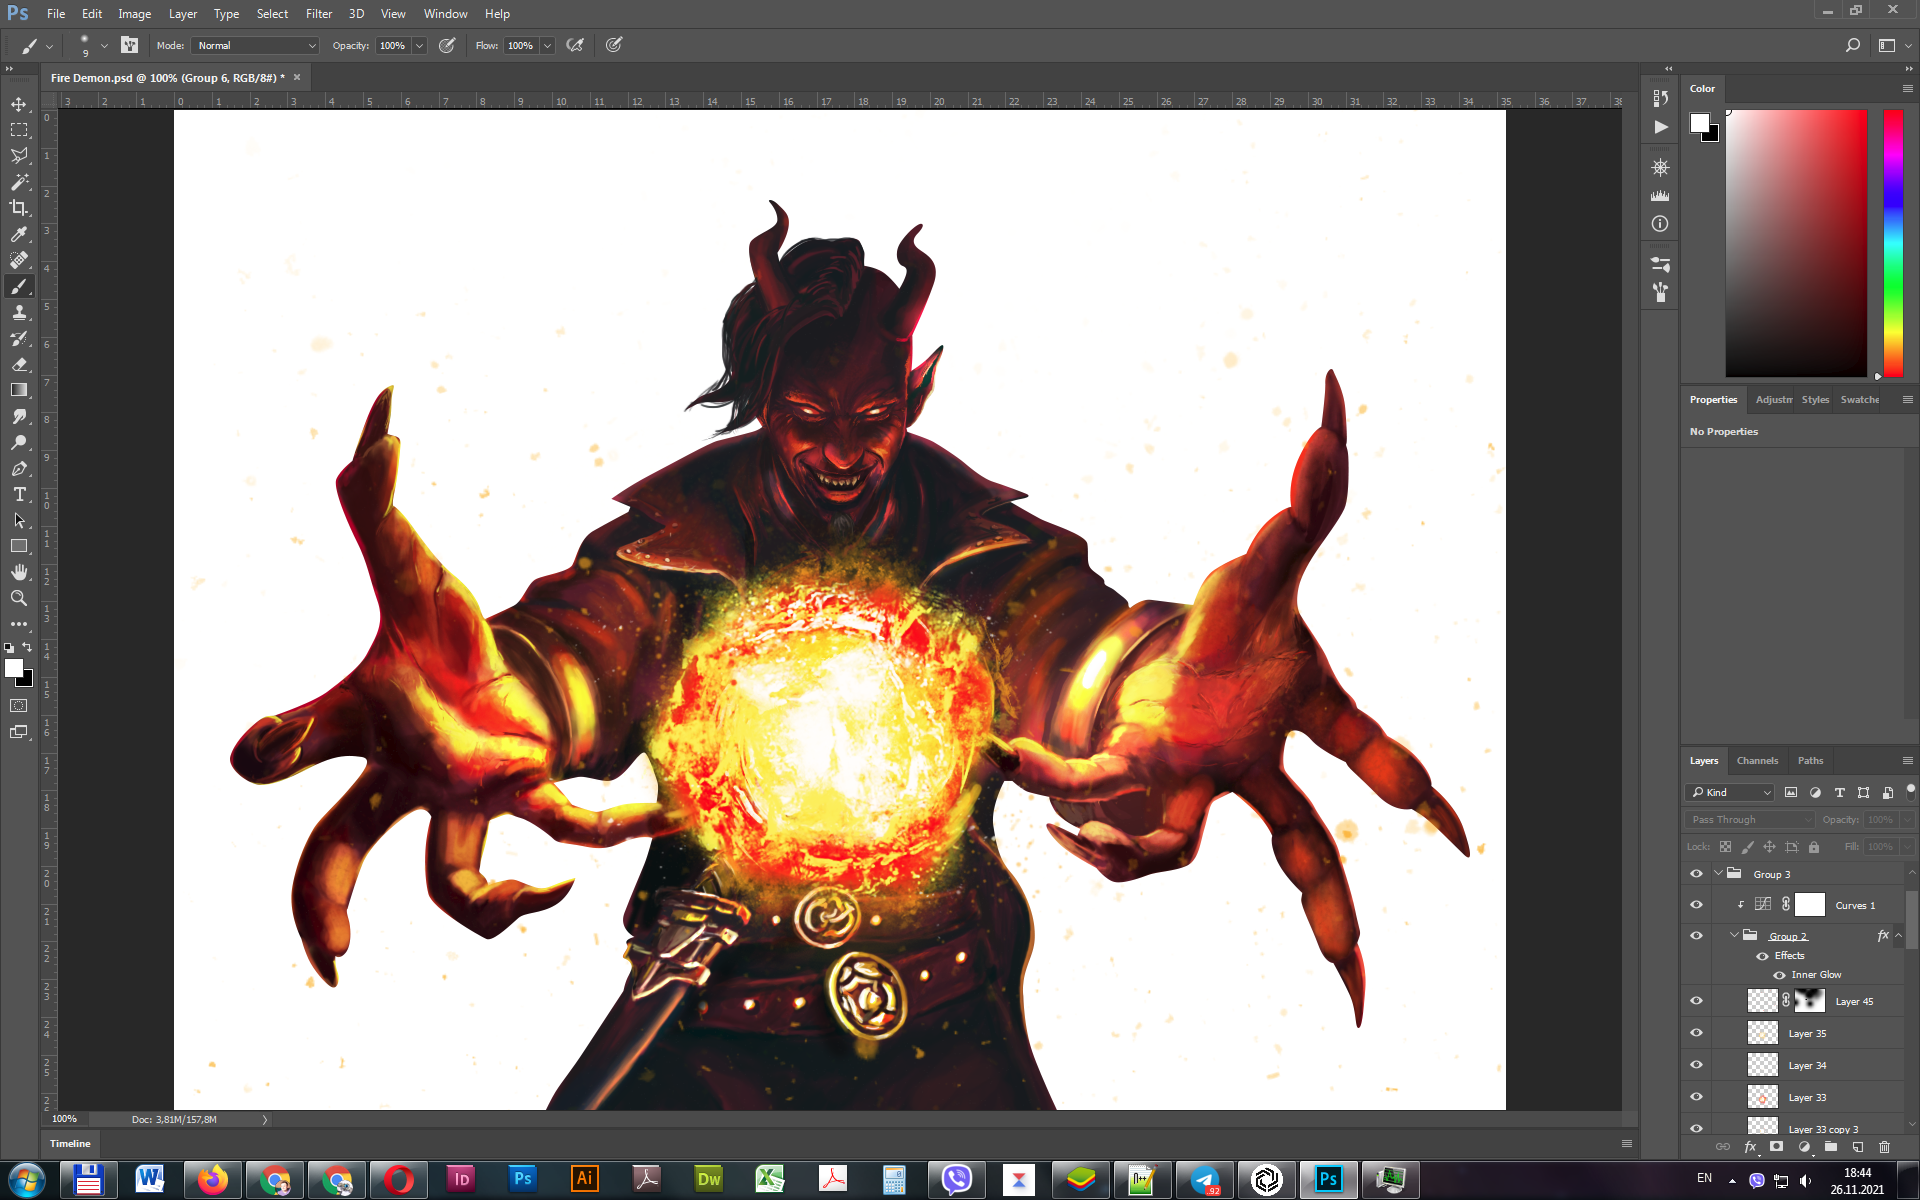Select the Clone Stamp tool
This screenshot has width=1920, height=1200.
(x=19, y=312)
